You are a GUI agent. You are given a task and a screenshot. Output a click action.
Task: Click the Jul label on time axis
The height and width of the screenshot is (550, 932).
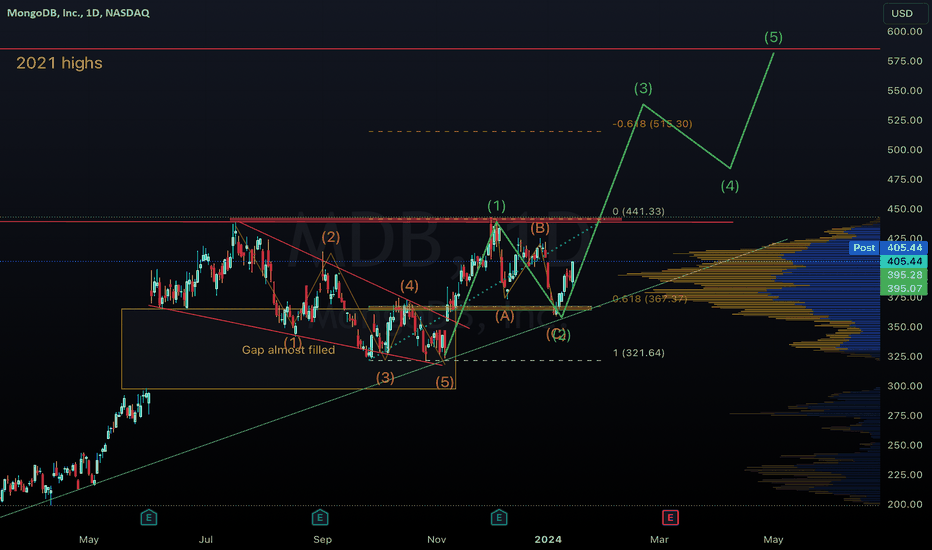point(206,539)
